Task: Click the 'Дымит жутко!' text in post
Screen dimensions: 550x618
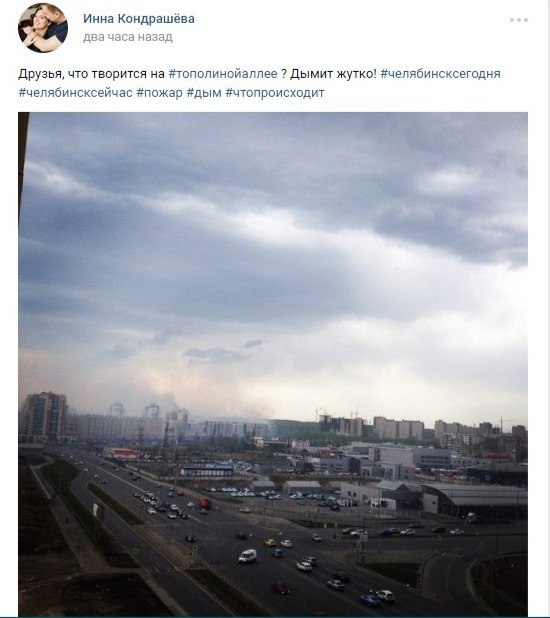Action: (334, 74)
